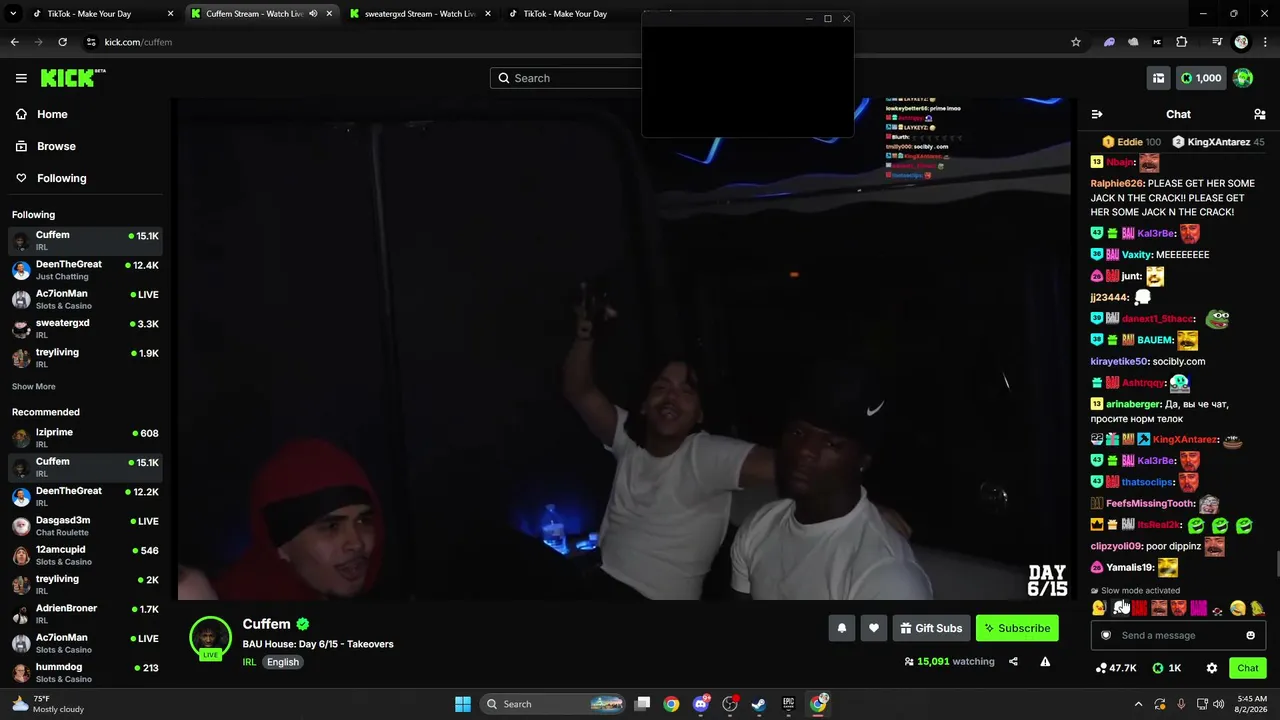Reload the Kick page
The width and height of the screenshot is (1280, 720).
[x=62, y=42]
